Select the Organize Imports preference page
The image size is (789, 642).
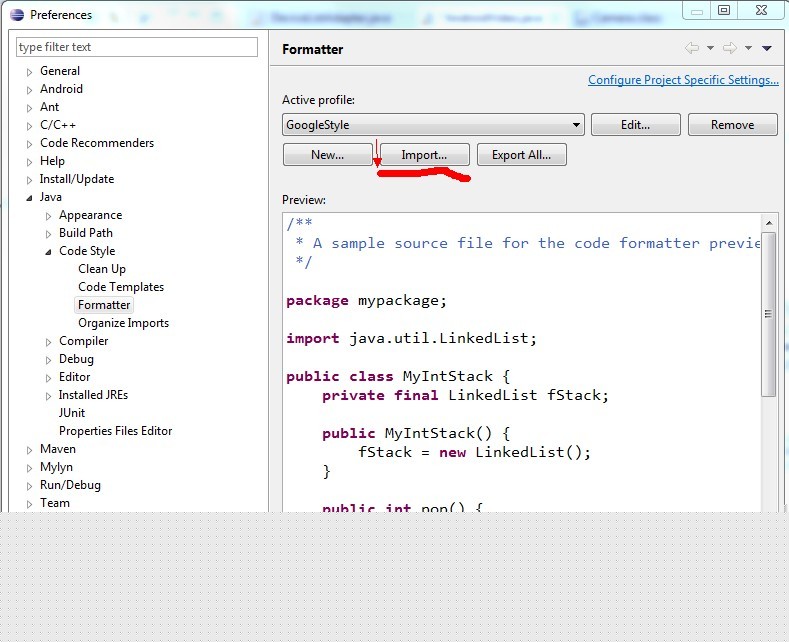tap(123, 323)
